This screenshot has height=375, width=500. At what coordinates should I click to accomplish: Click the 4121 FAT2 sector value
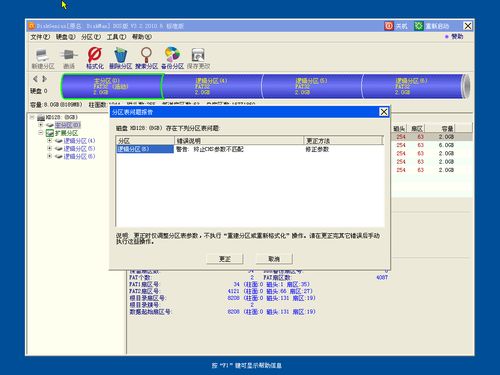point(233,291)
